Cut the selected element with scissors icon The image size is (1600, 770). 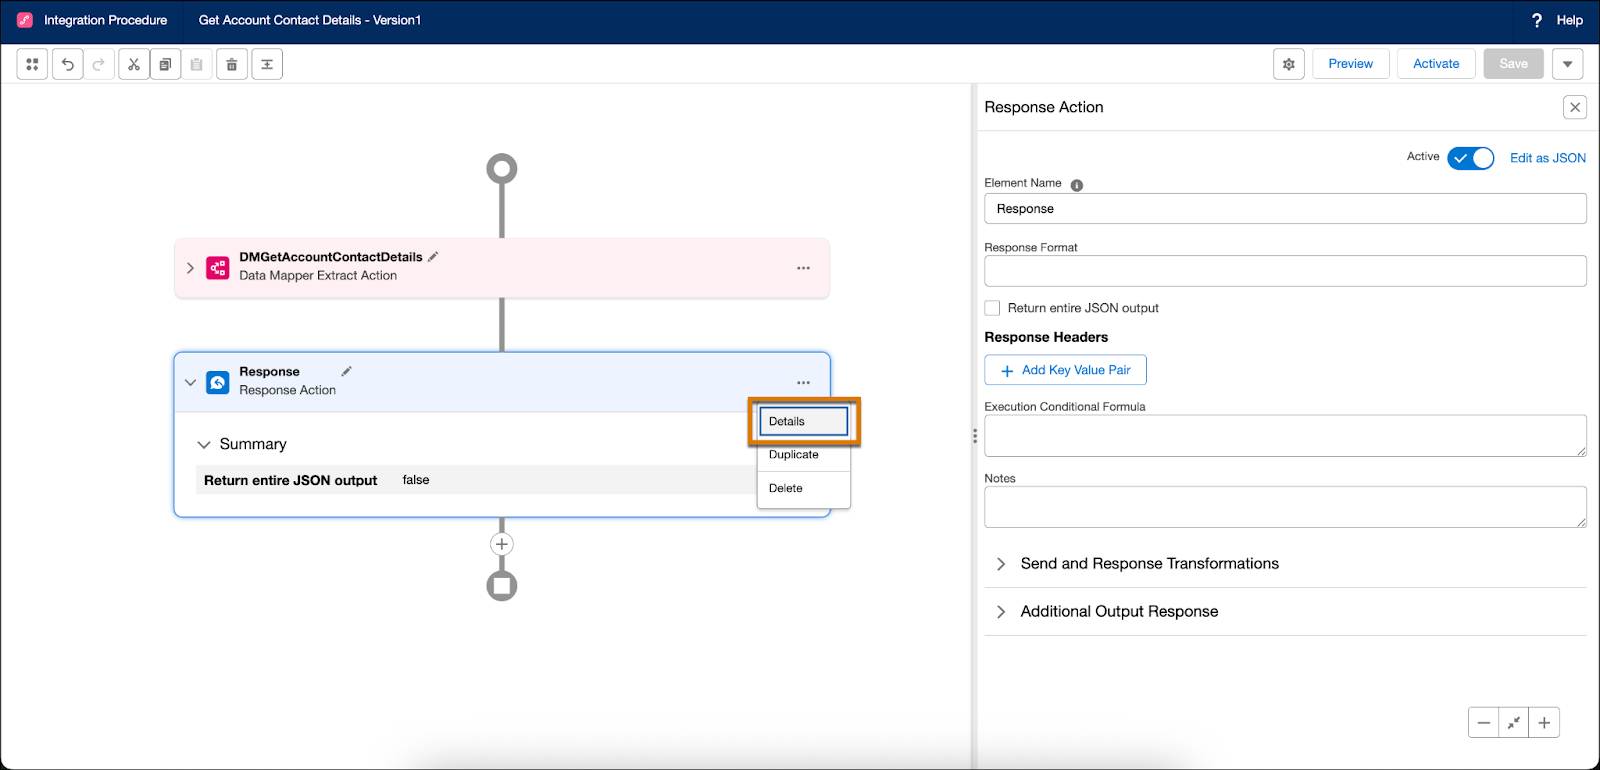[x=134, y=64]
